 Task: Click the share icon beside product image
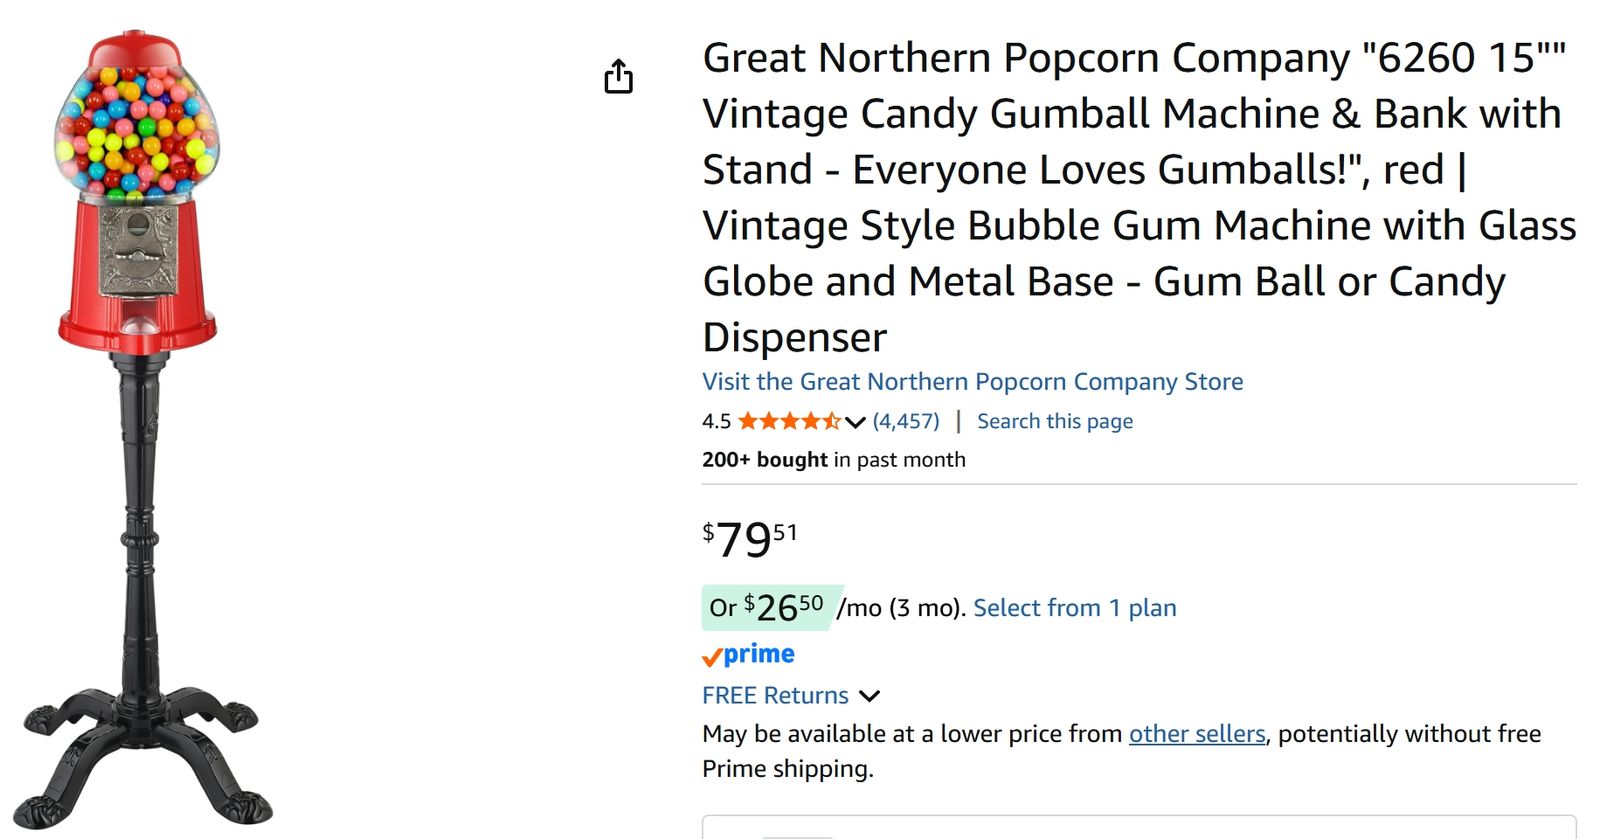pyautogui.click(x=619, y=76)
